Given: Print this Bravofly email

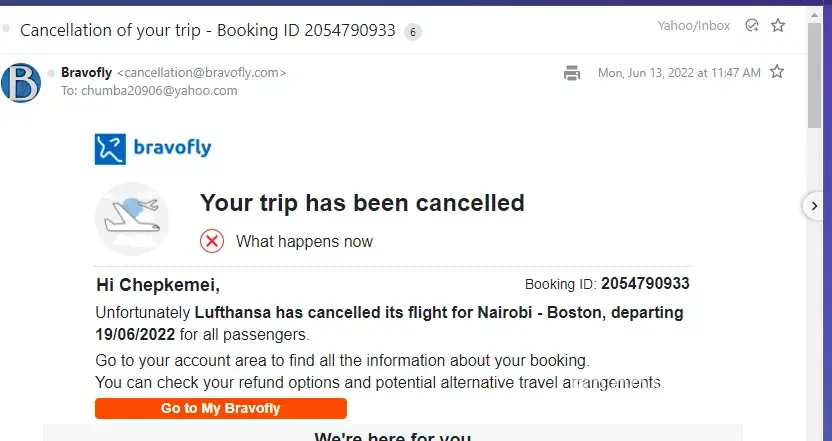Looking at the screenshot, I should [572, 73].
